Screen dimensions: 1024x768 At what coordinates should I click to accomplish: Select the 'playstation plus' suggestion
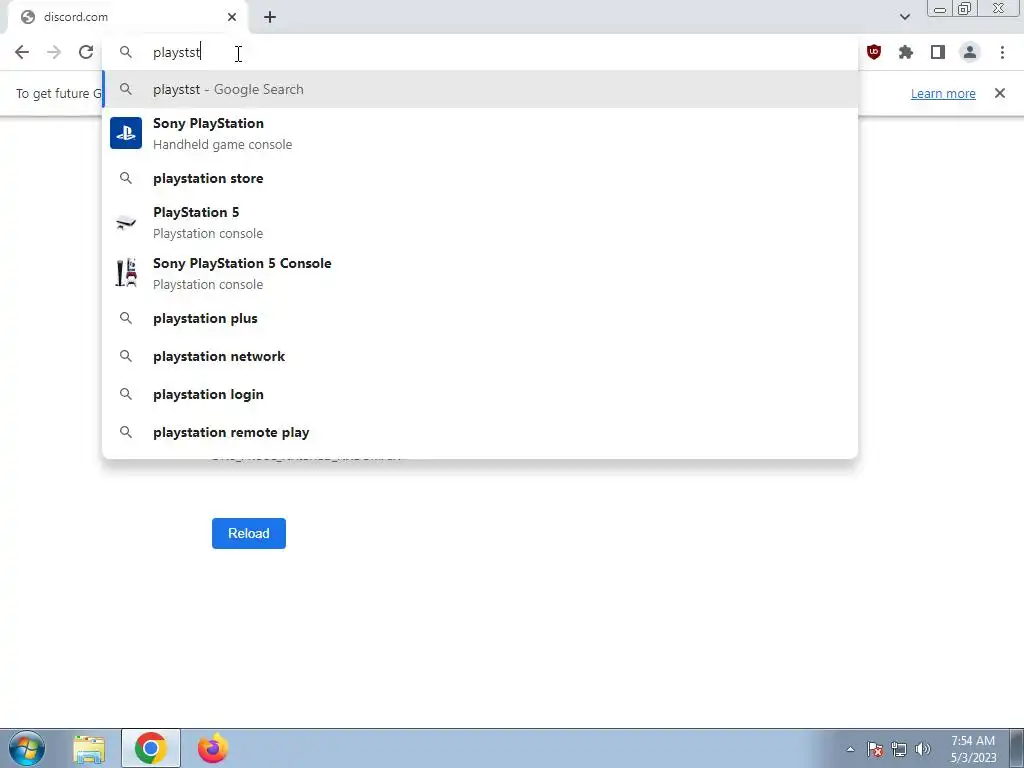pyautogui.click(x=480, y=319)
